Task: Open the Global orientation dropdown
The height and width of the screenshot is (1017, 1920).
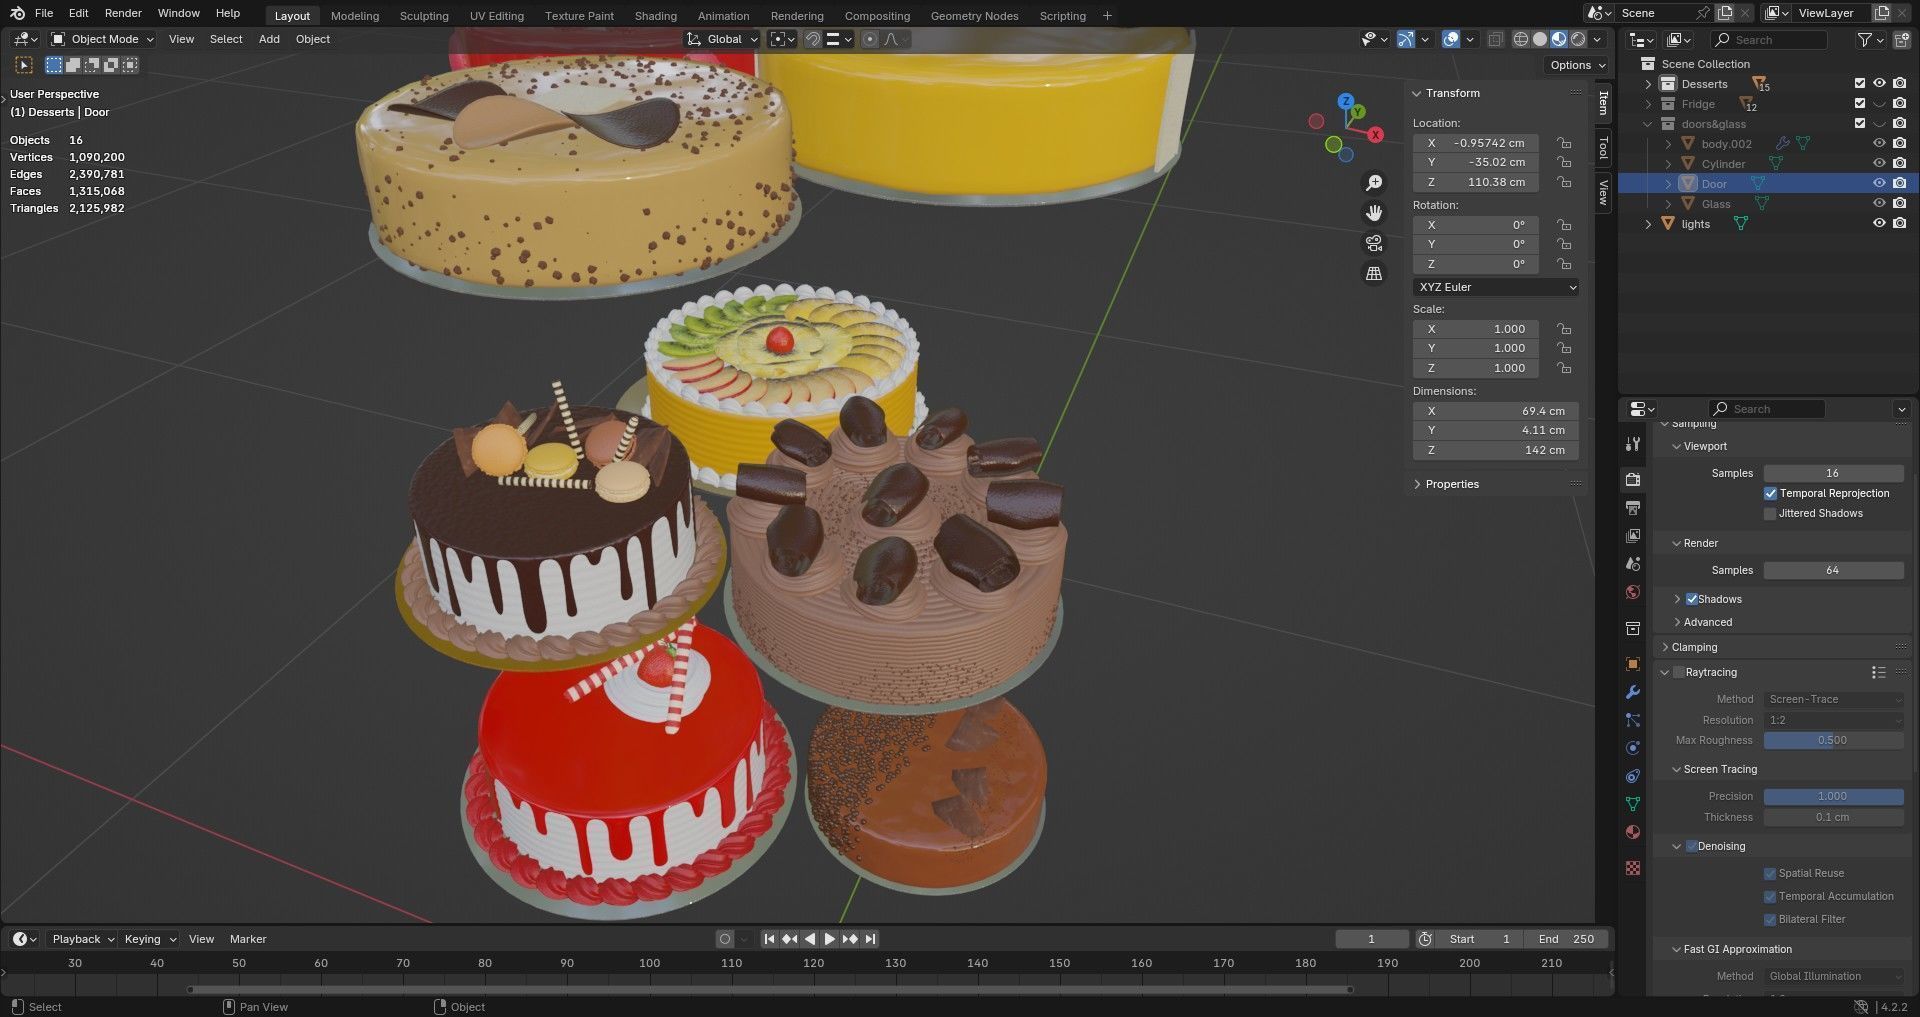Action: pyautogui.click(x=723, y=39)
